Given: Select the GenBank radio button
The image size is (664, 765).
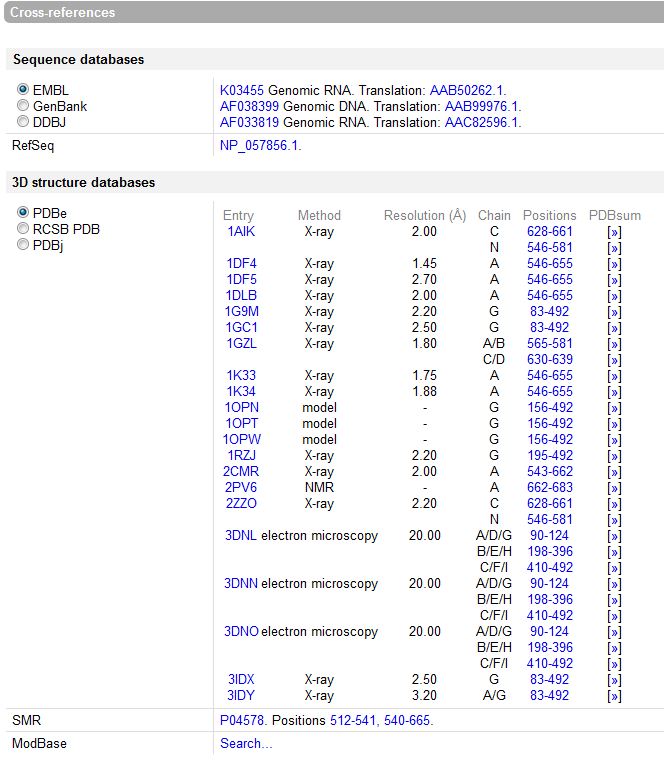Looking at the screenshot, I should [23, 106].
